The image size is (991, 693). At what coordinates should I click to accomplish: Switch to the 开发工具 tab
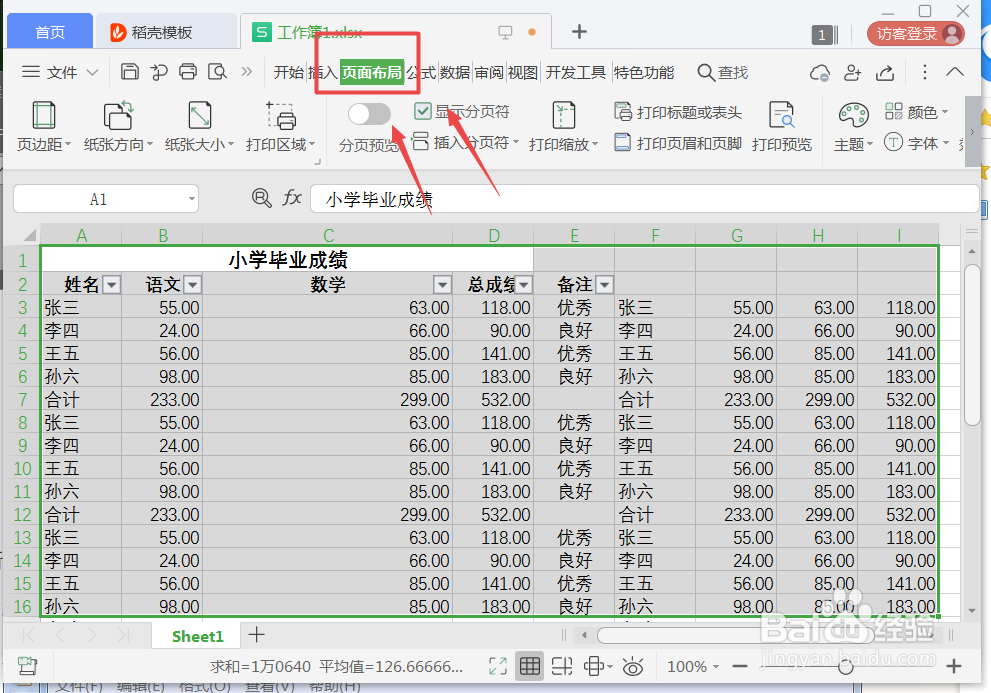(x=576, y=73)
